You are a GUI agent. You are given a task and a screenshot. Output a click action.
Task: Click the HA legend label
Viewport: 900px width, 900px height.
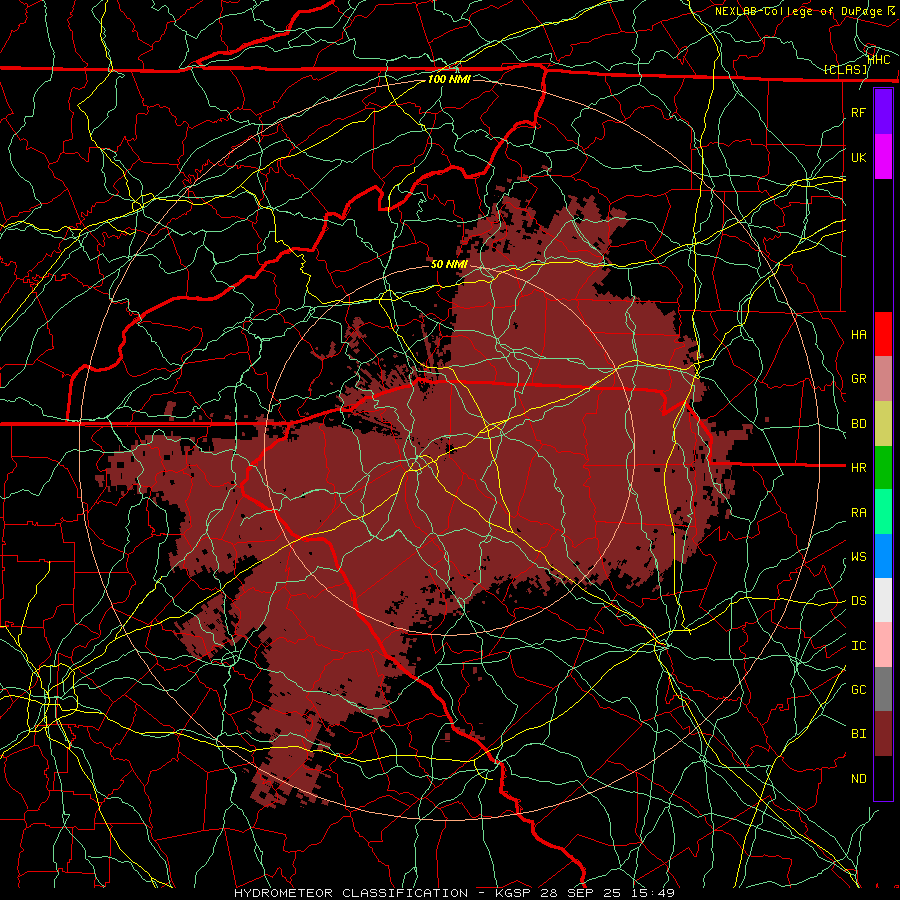coord(858,334)
